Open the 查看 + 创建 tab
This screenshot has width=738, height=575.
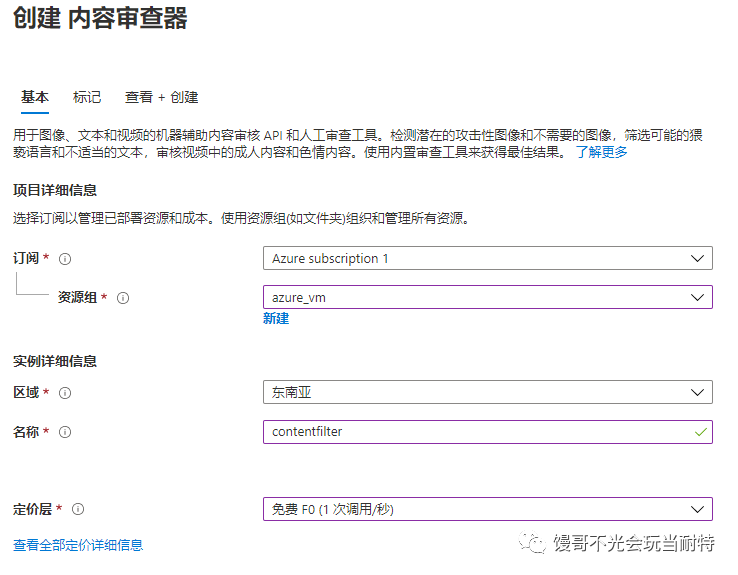[x=161, y=97]
